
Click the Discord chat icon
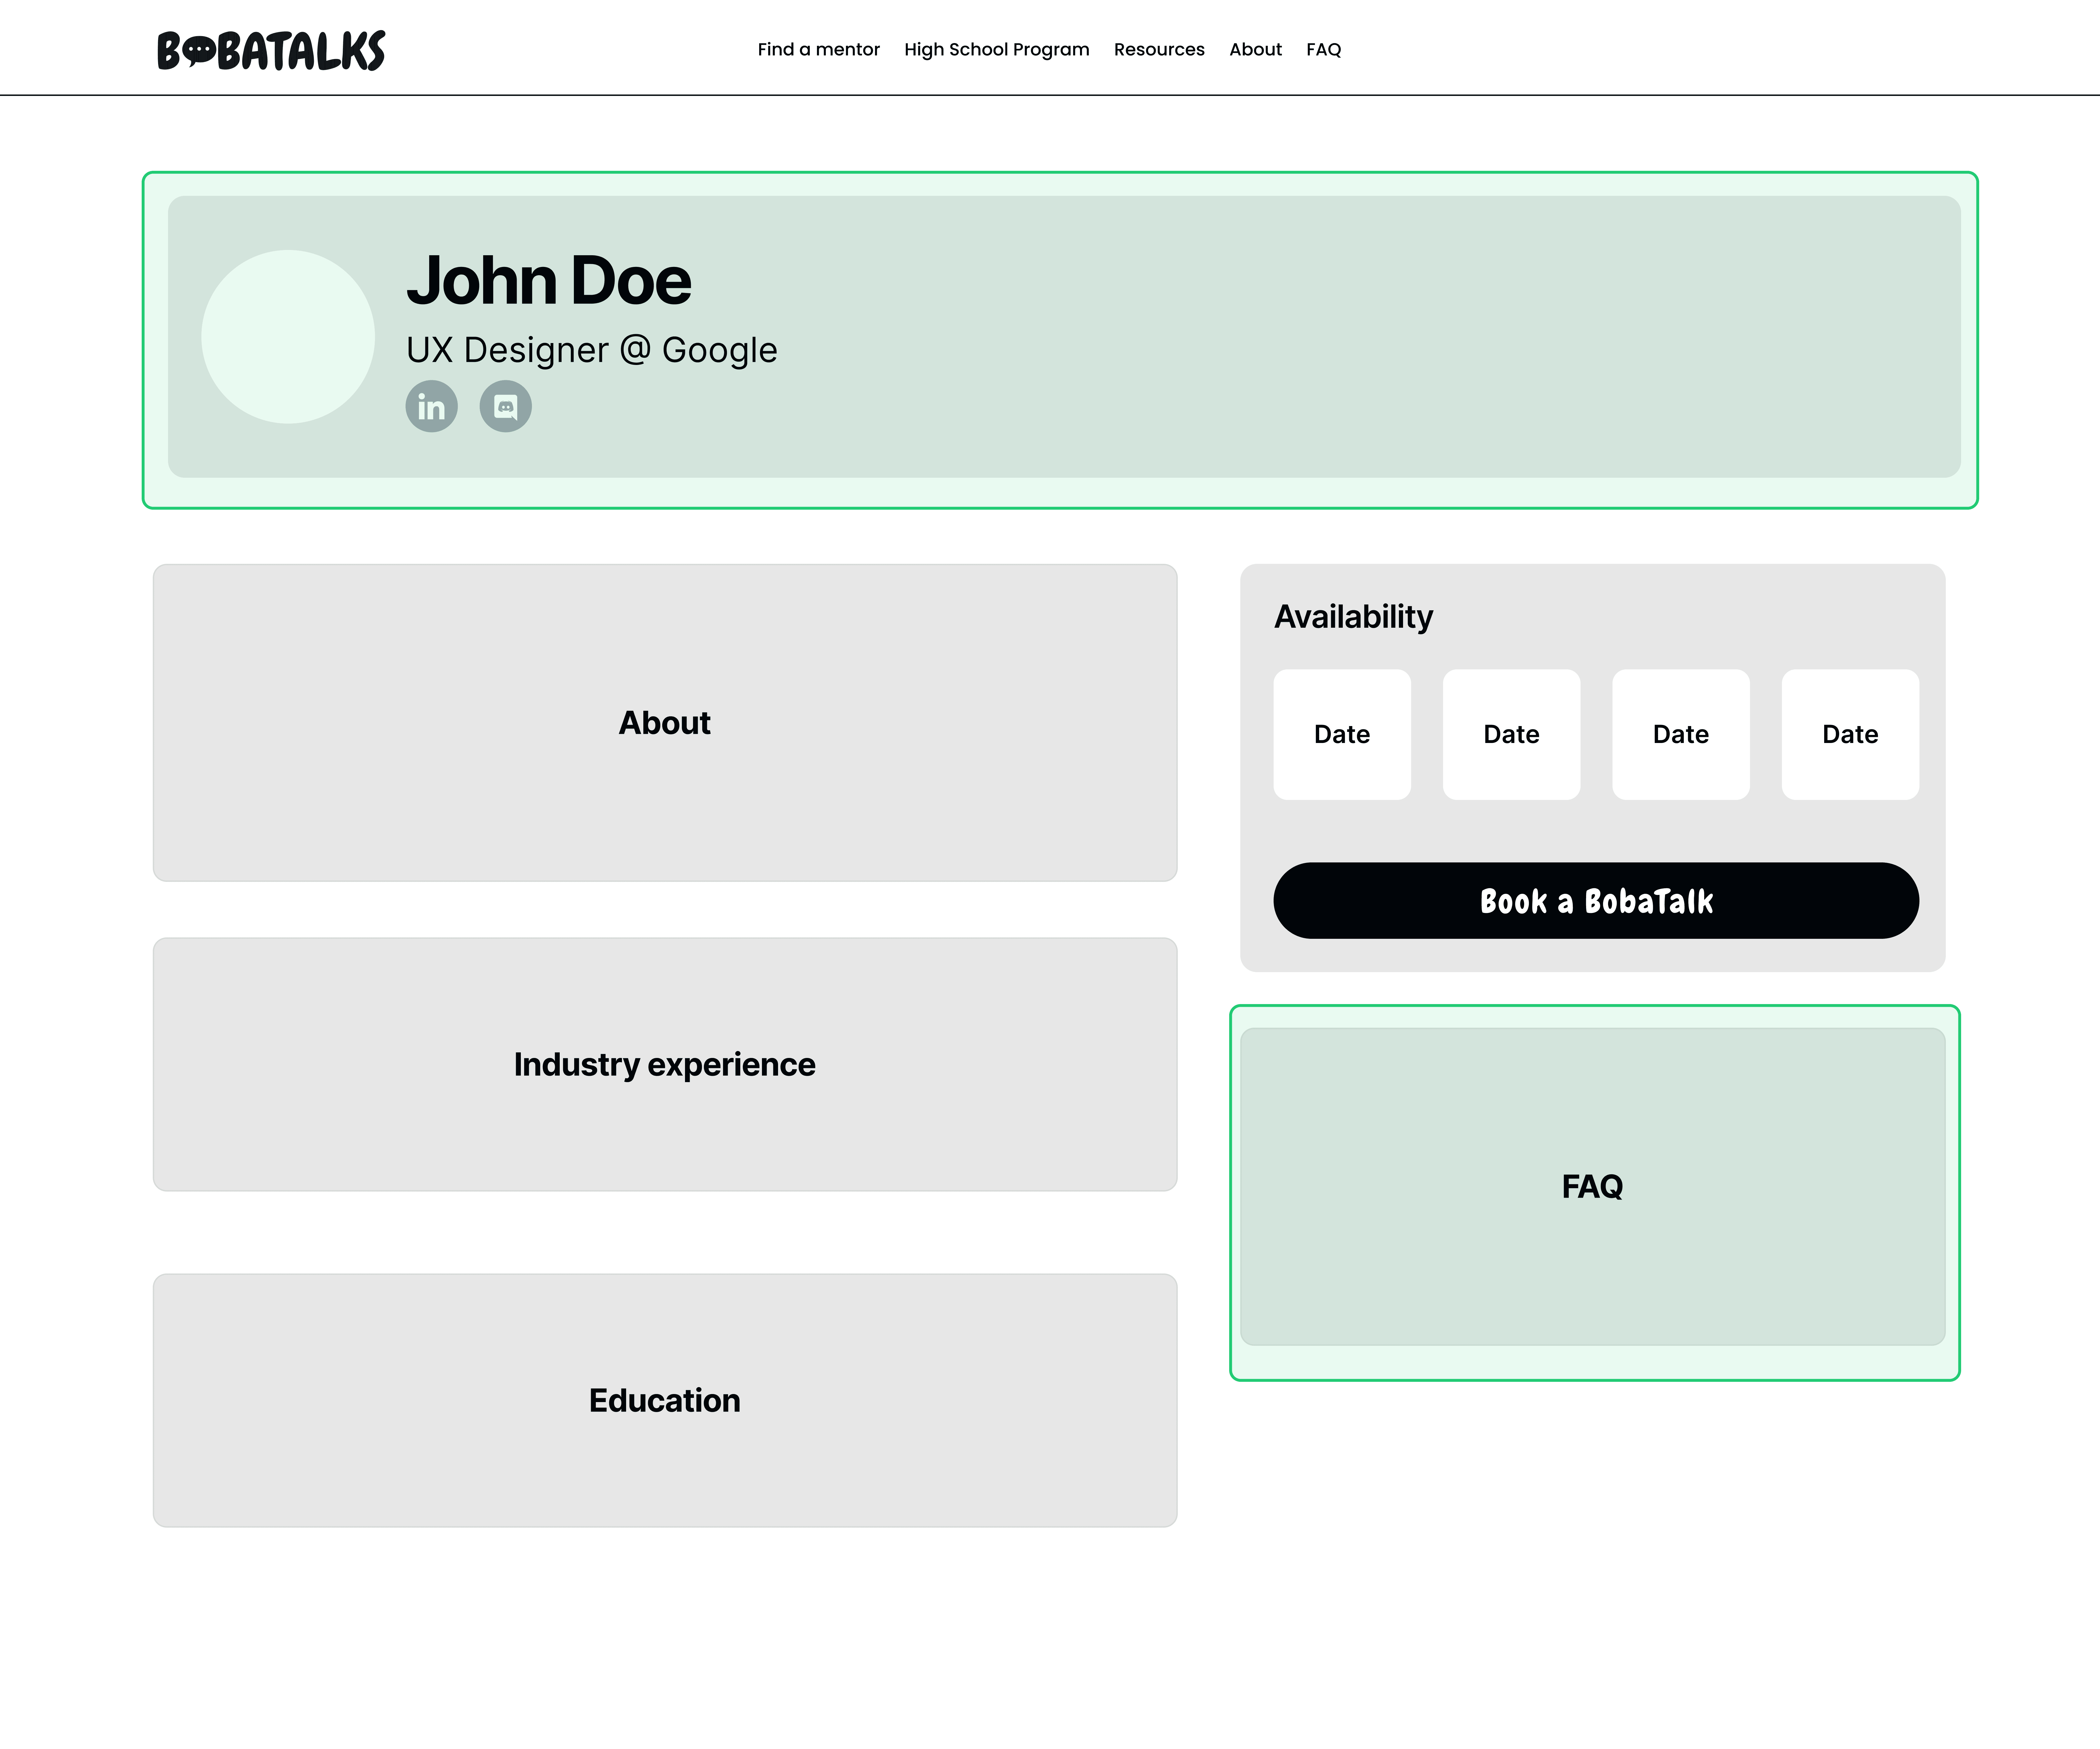click(x=505, y=406)
